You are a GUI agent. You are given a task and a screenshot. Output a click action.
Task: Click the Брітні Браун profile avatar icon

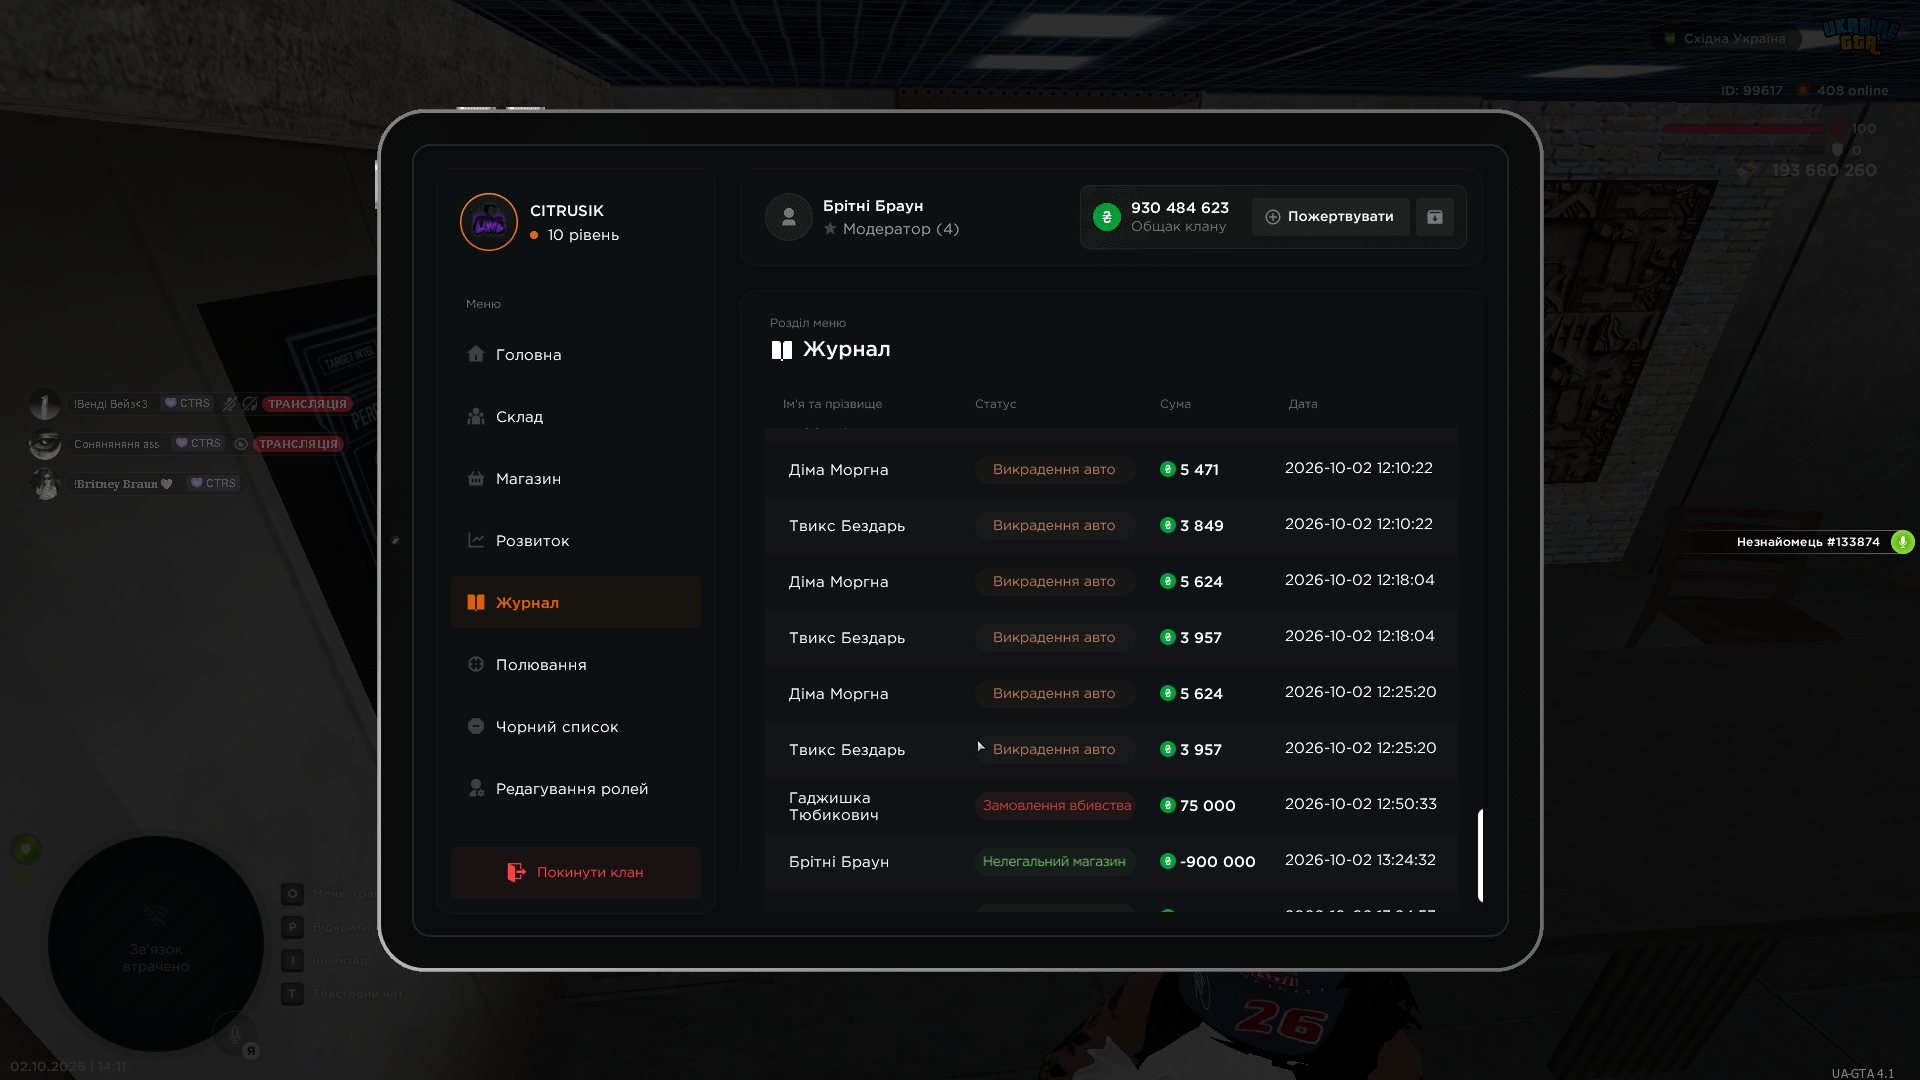click(788, 217)
